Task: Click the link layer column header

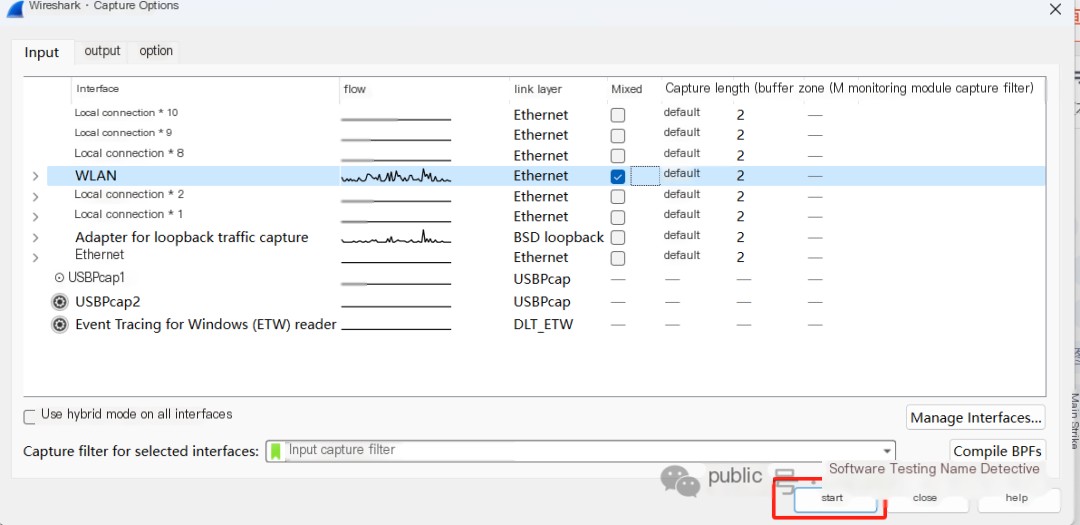Action: pos(538,89)
